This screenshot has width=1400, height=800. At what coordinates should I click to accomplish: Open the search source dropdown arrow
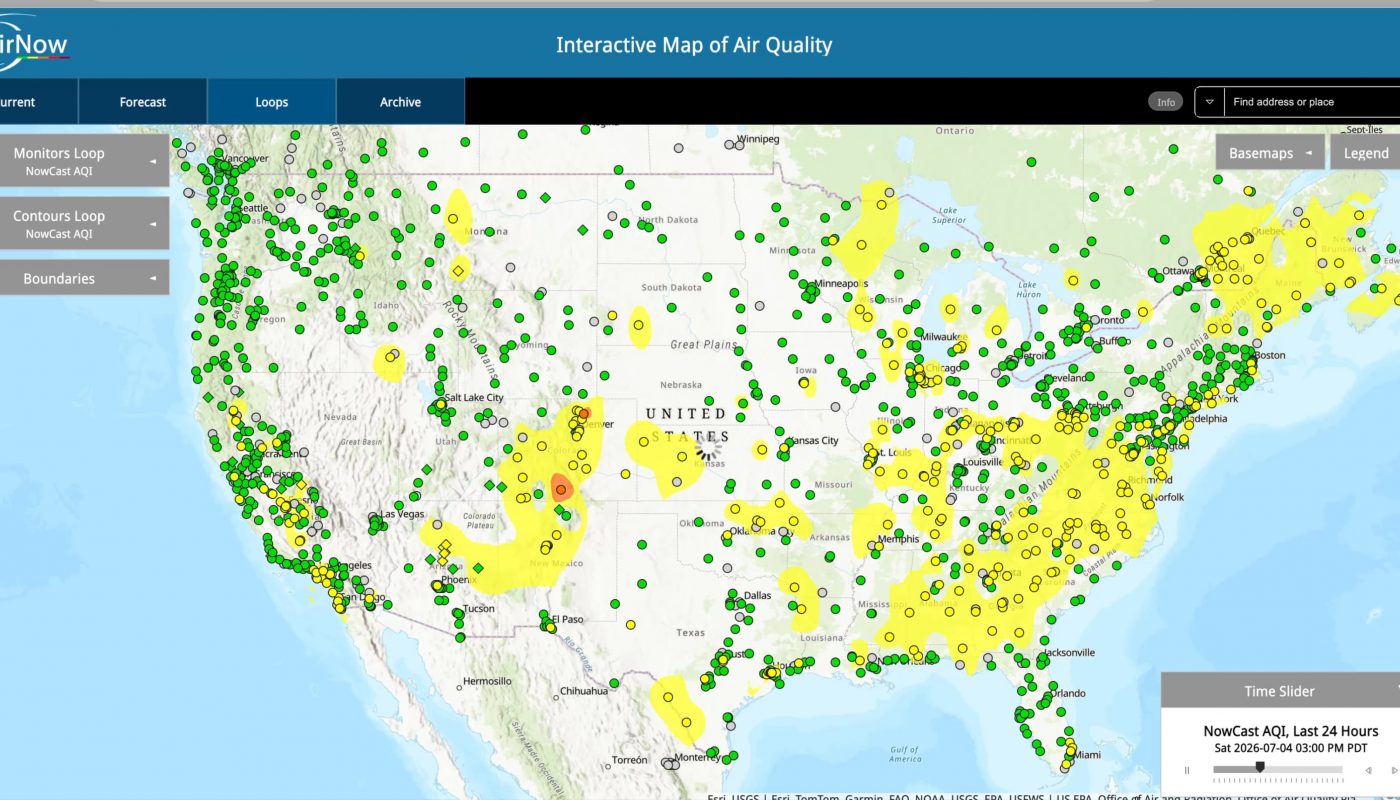pyautogui.click(x=1210, y=102)
